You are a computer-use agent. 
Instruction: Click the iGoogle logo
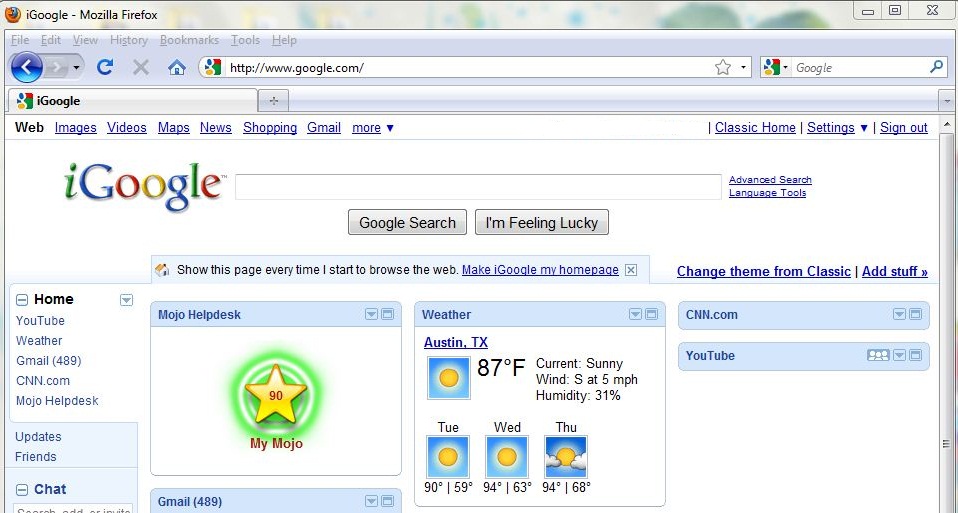coord(144,186)
